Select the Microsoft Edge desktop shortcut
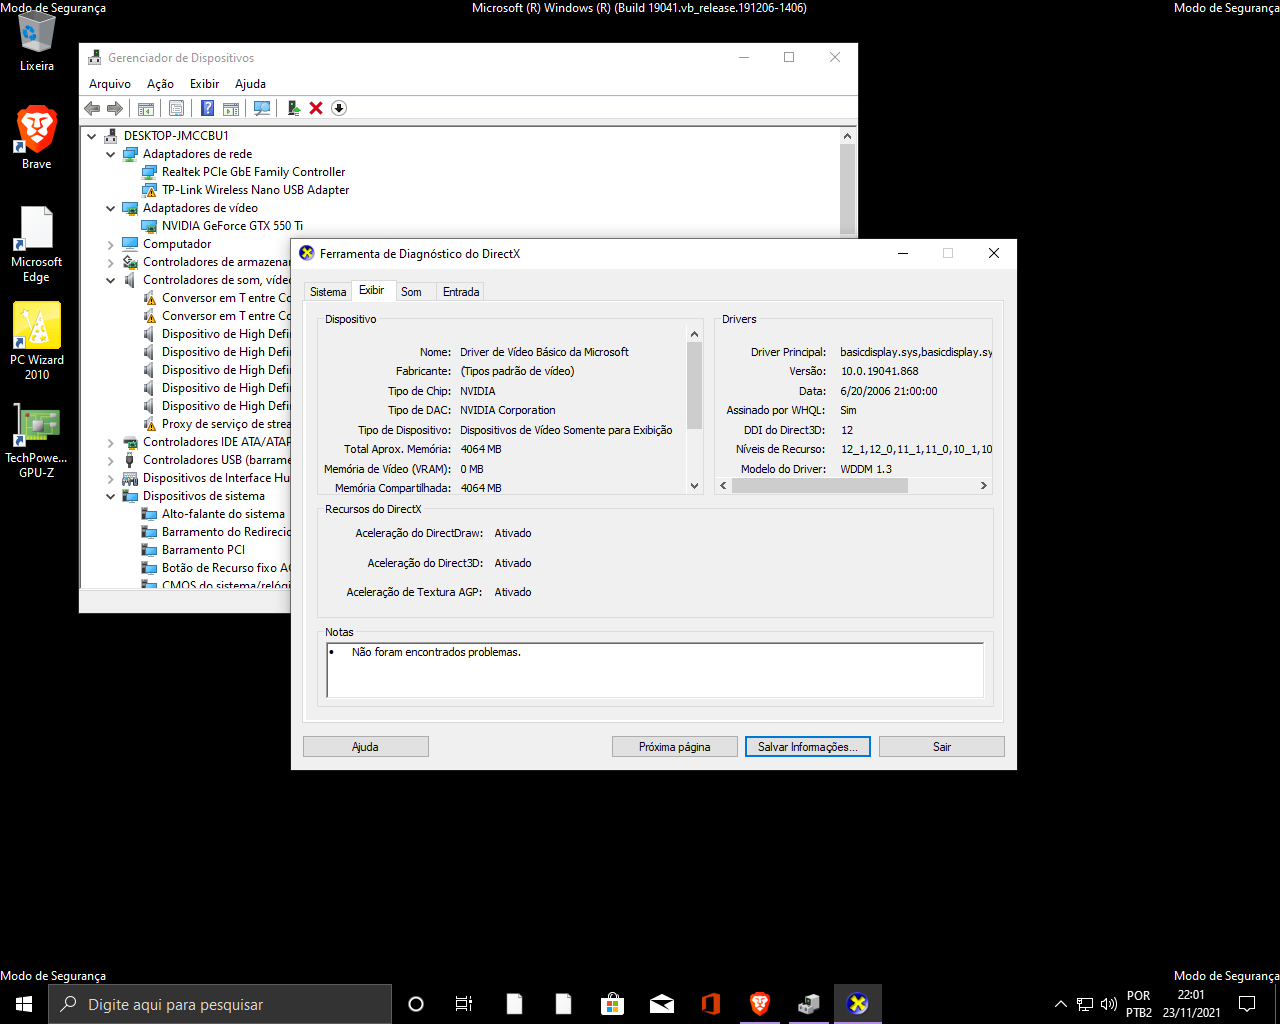1280x1024 pixels. coord(37,245)
